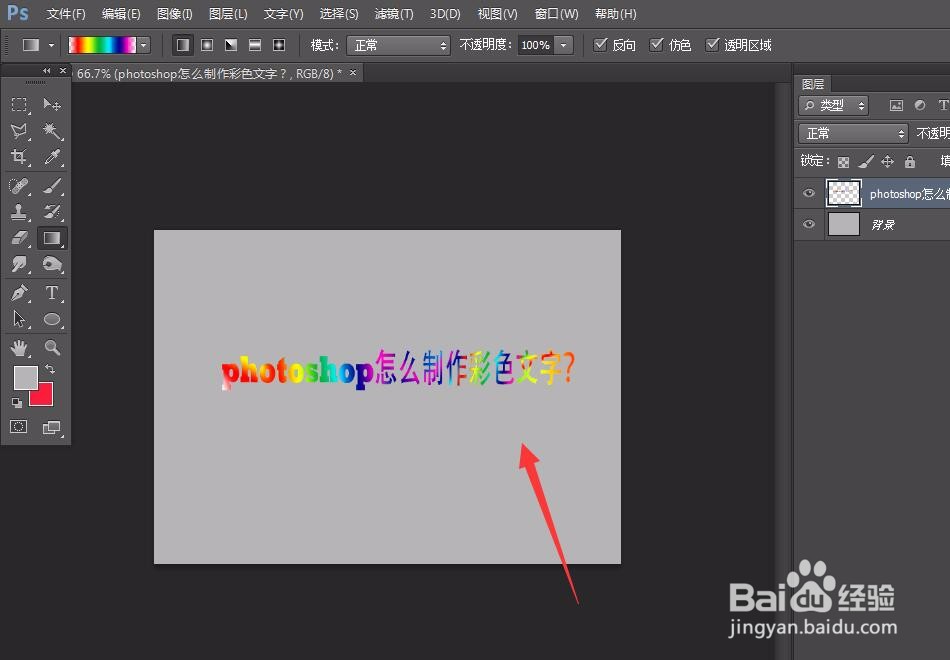The height and width of the screenshot is (660, 950).
Task: Choose diamond gradient style
Action: click(x=279, y=45)
